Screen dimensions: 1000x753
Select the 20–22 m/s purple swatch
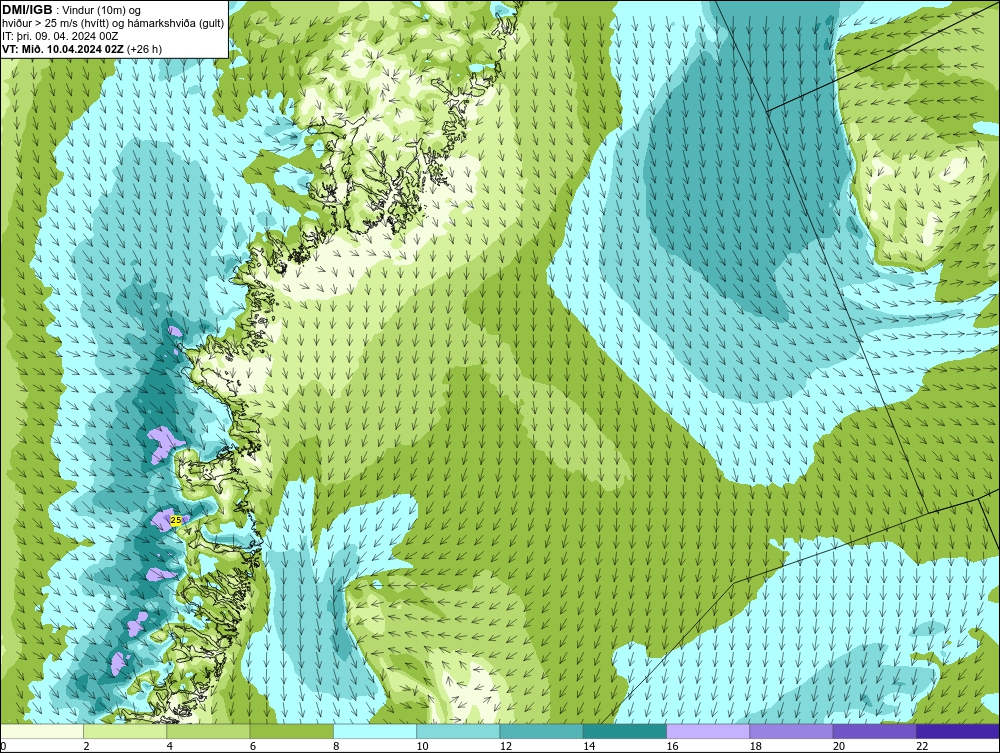tap(874, 731)
